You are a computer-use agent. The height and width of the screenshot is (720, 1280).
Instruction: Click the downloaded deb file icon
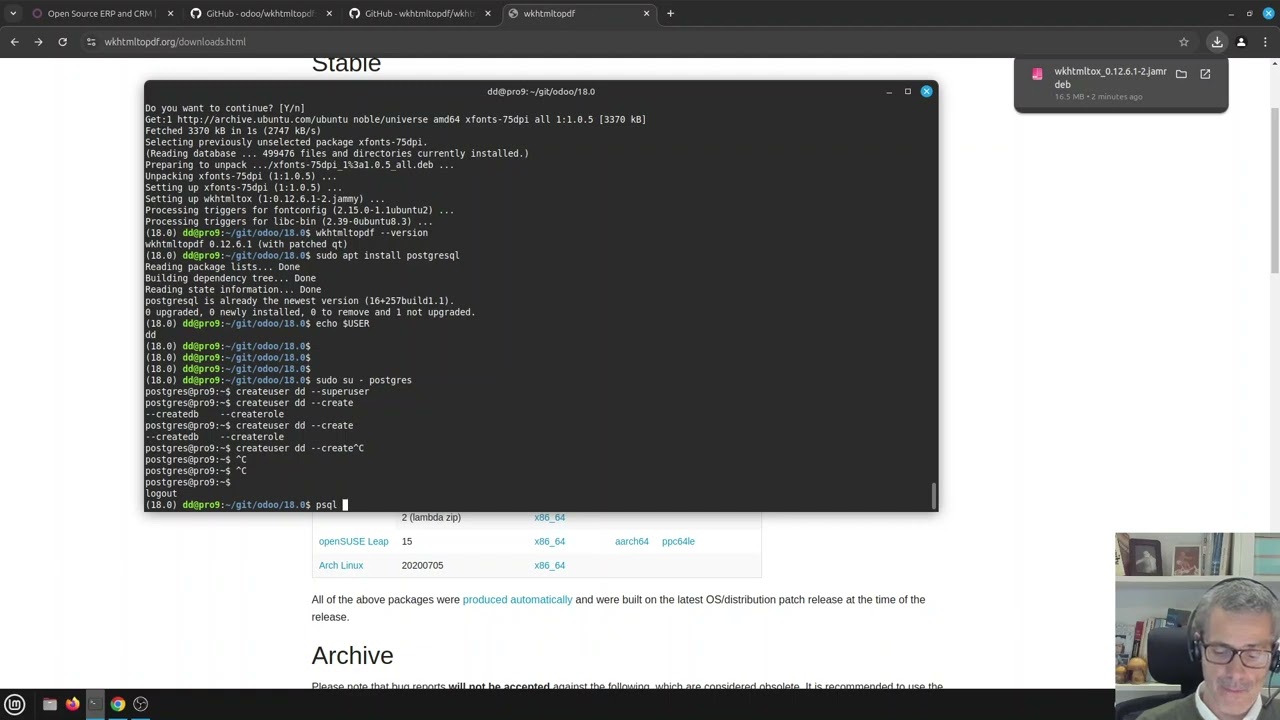pyautogui.click(x=1037, y=75)
